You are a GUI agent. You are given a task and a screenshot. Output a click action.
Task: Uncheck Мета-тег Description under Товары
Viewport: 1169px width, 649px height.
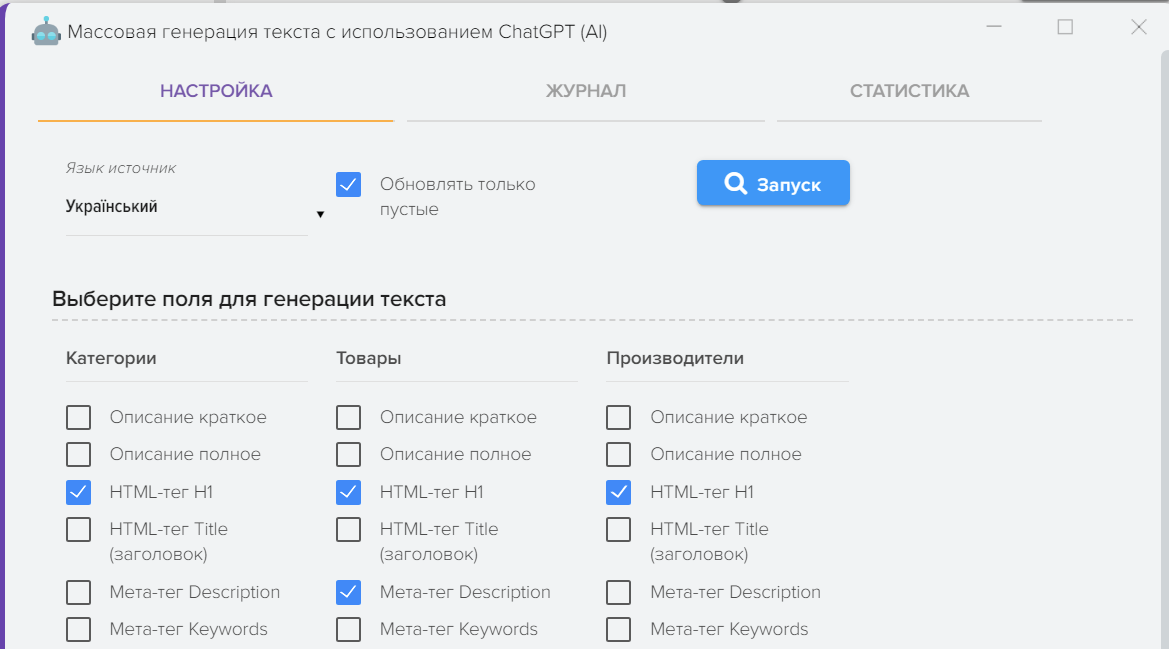(x=348, y=592)
